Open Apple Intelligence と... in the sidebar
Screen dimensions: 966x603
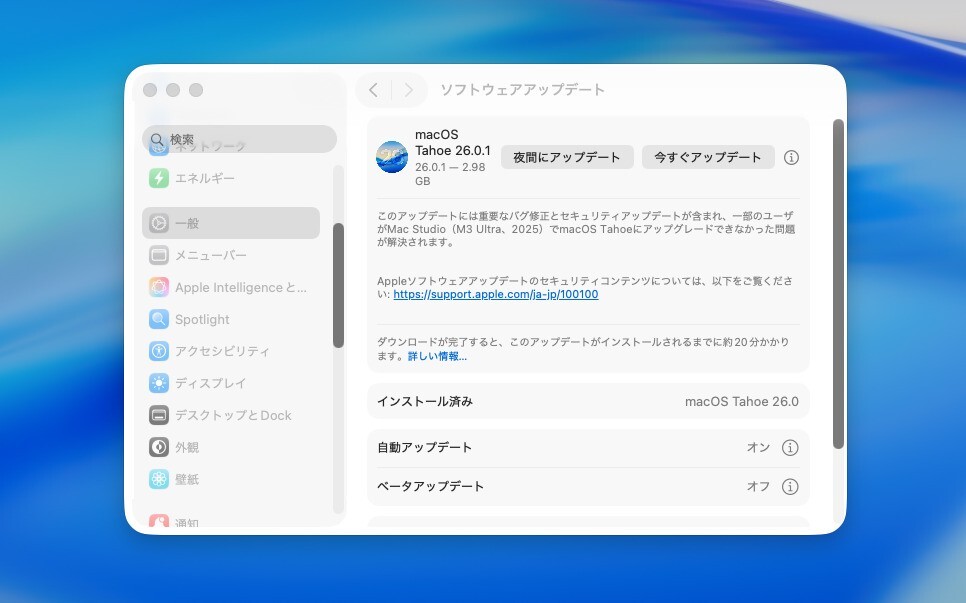[231, 287]
